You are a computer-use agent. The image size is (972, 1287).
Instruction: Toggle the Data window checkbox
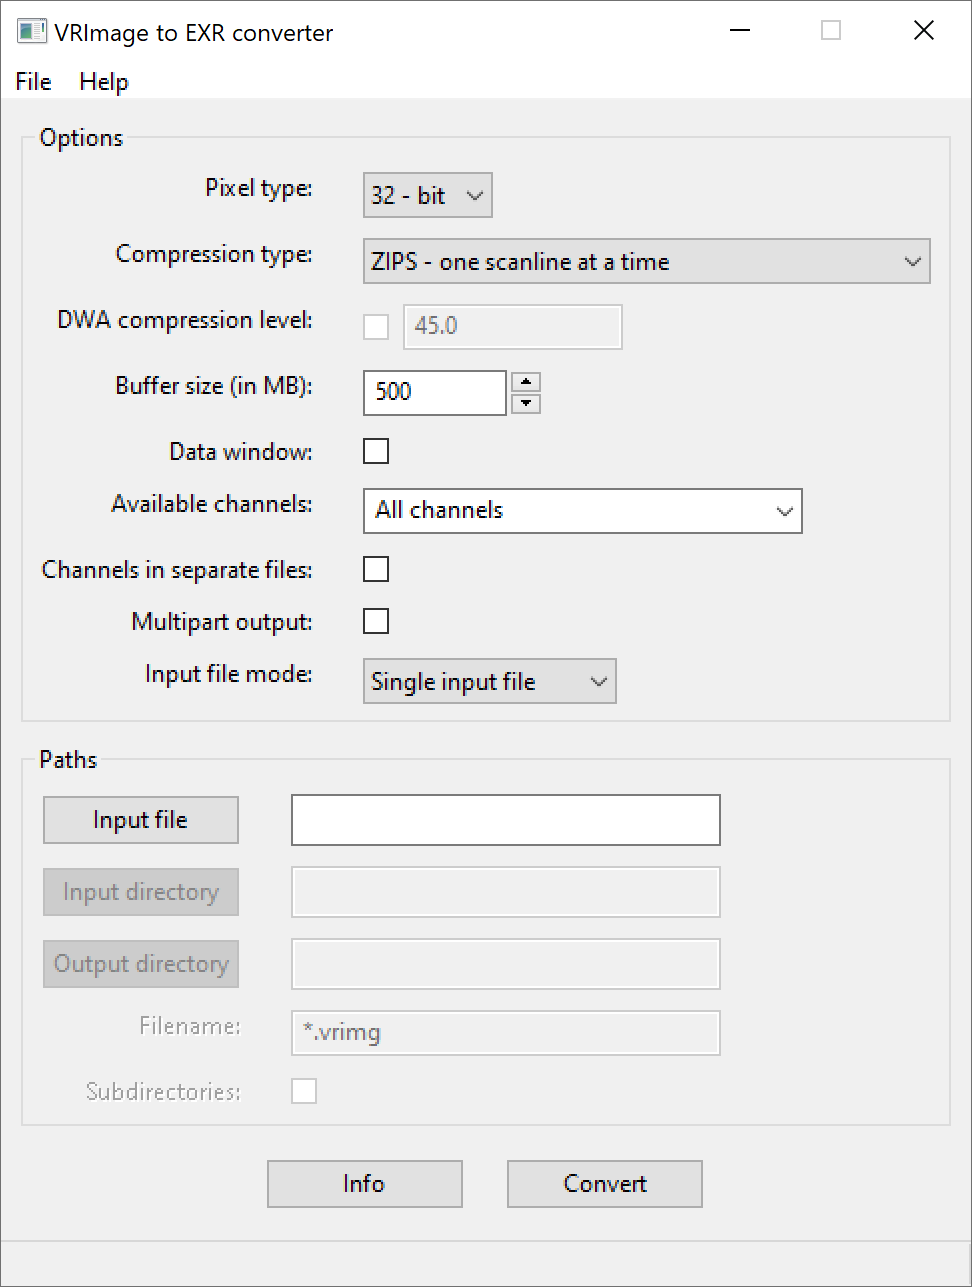[375, 451]
